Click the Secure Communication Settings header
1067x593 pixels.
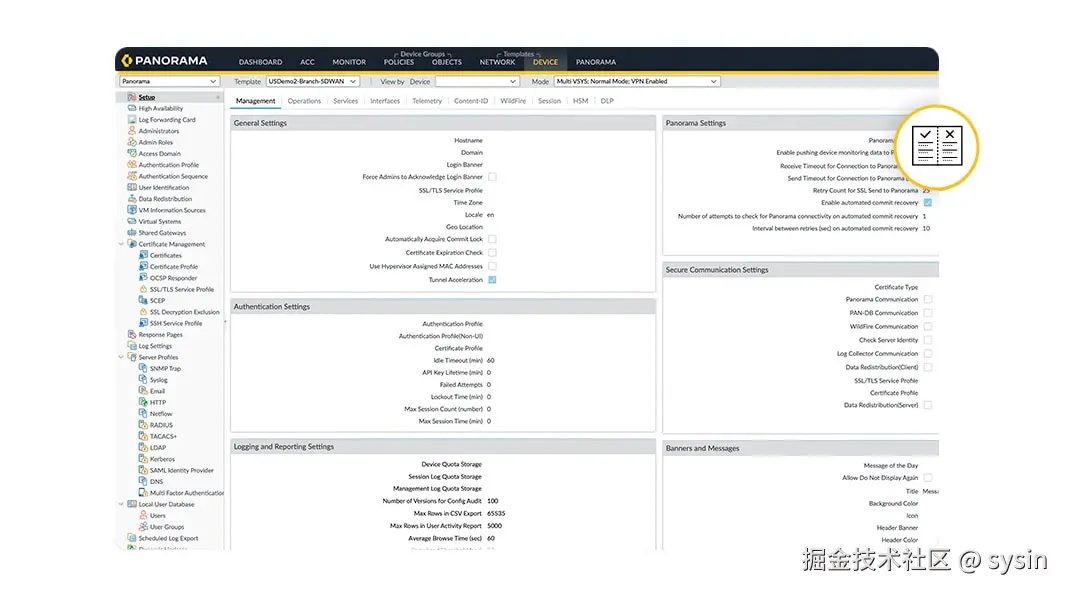coord(801,270)
